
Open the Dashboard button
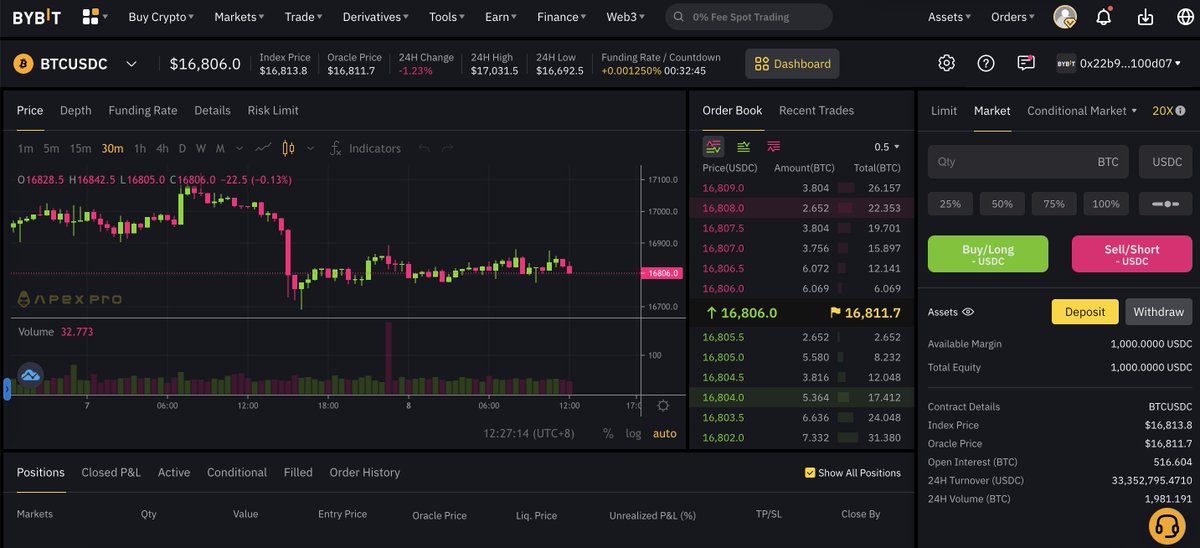pos(792,64)
